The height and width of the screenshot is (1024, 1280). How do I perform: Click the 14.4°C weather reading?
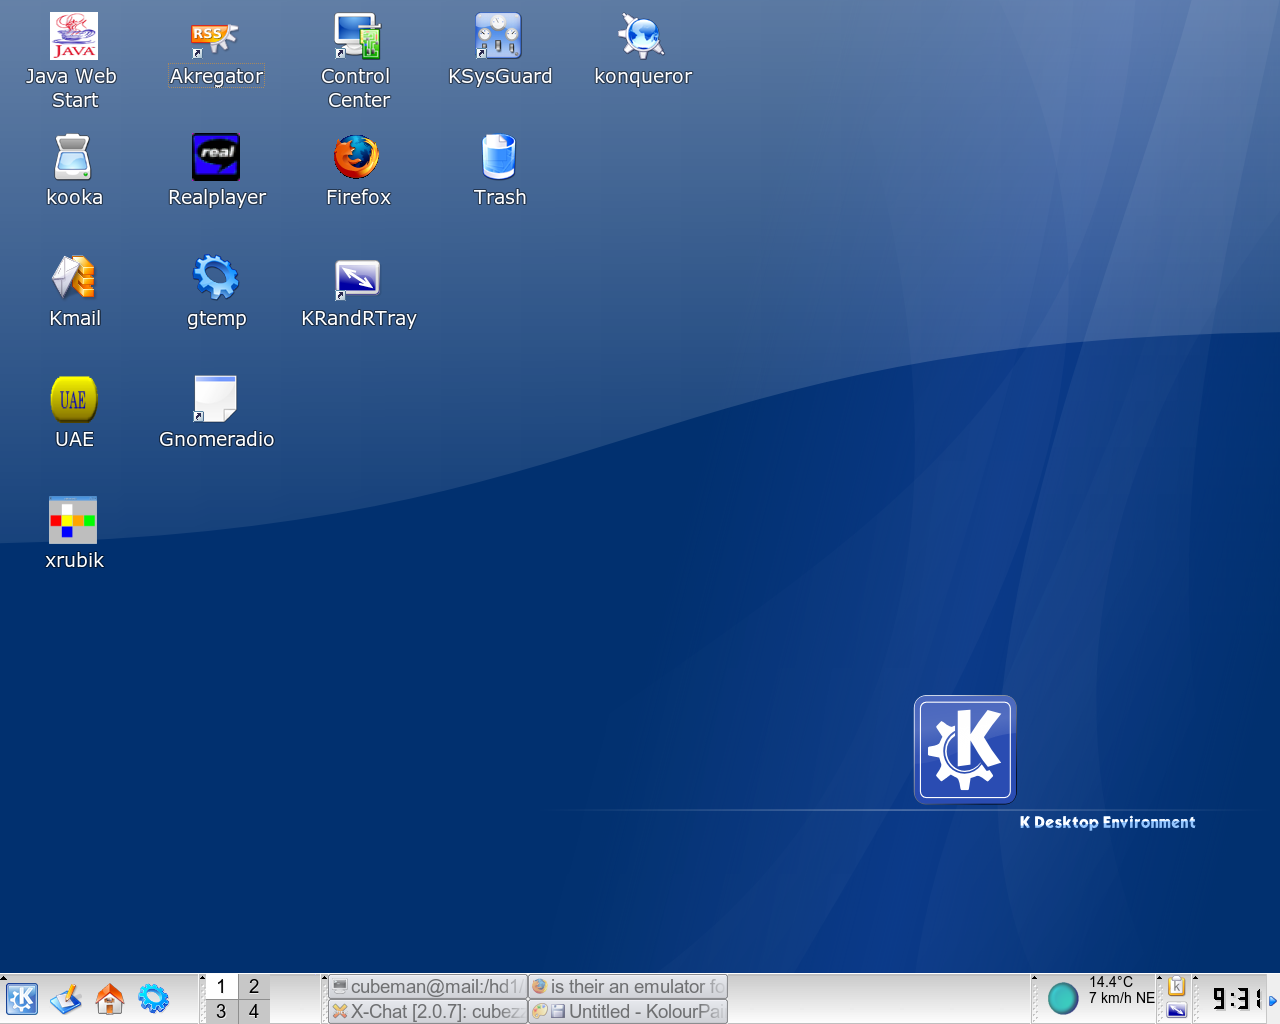1111,982
